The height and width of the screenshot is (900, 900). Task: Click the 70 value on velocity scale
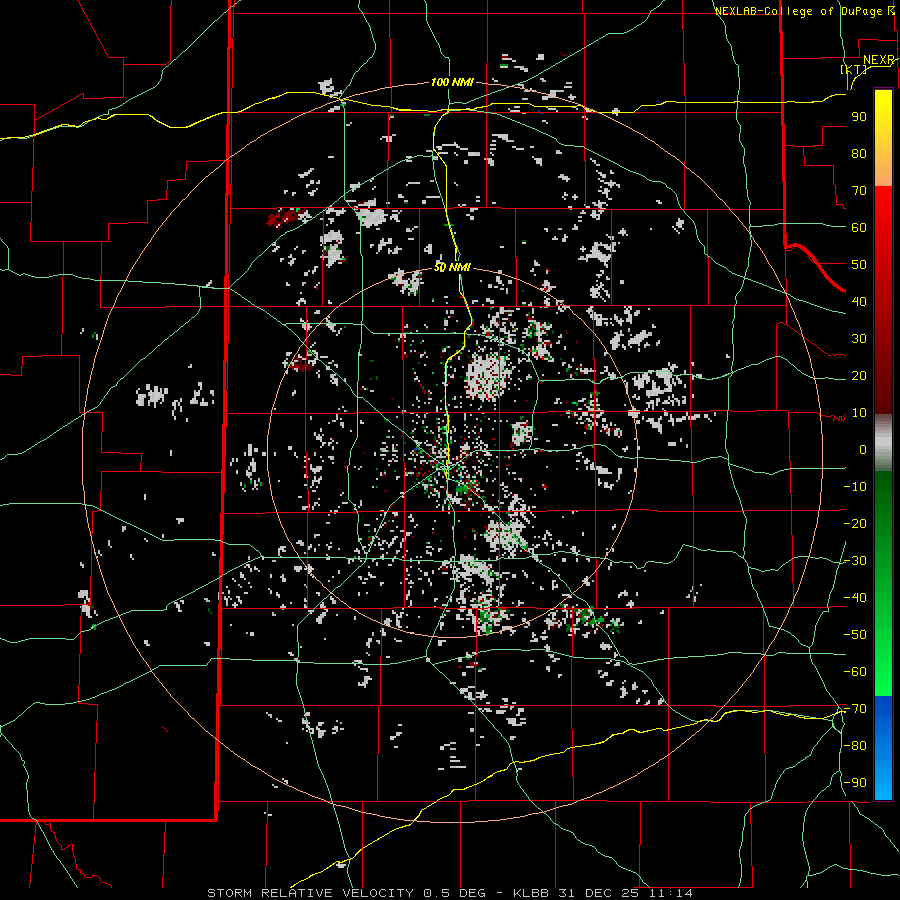click(x=859, y=191)
